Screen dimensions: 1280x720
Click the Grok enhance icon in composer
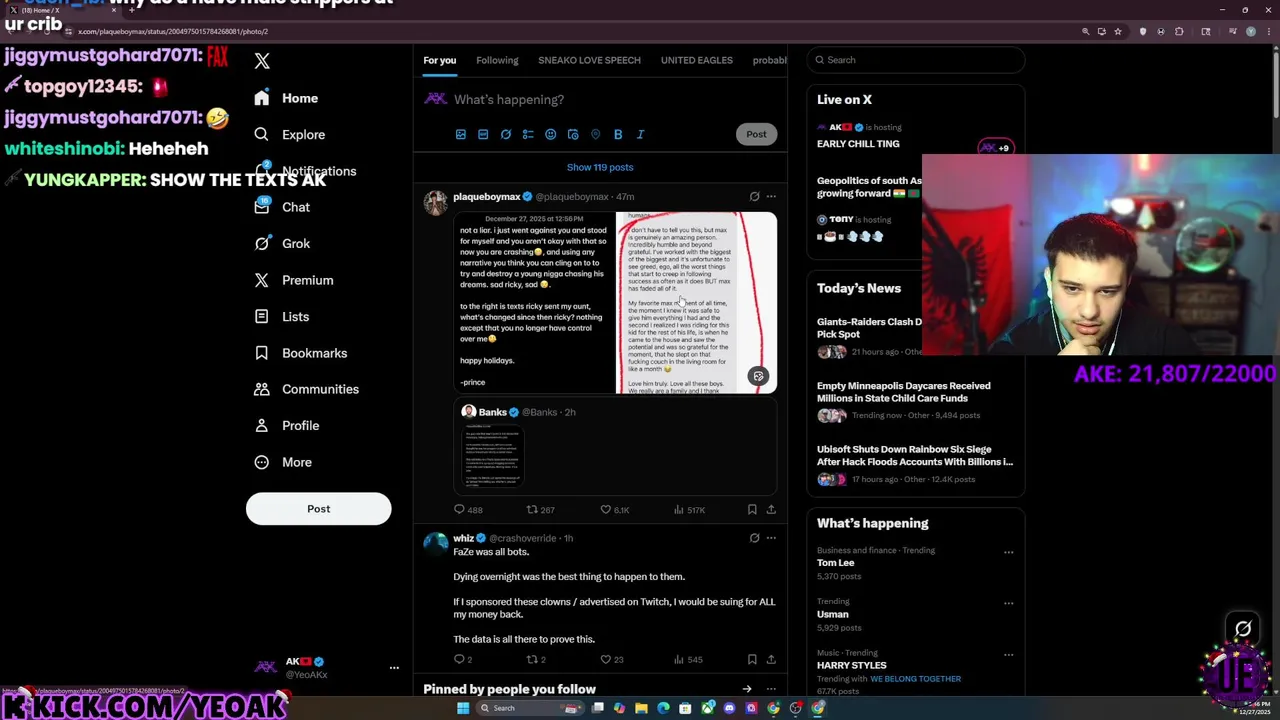click(x=506, y=134)
